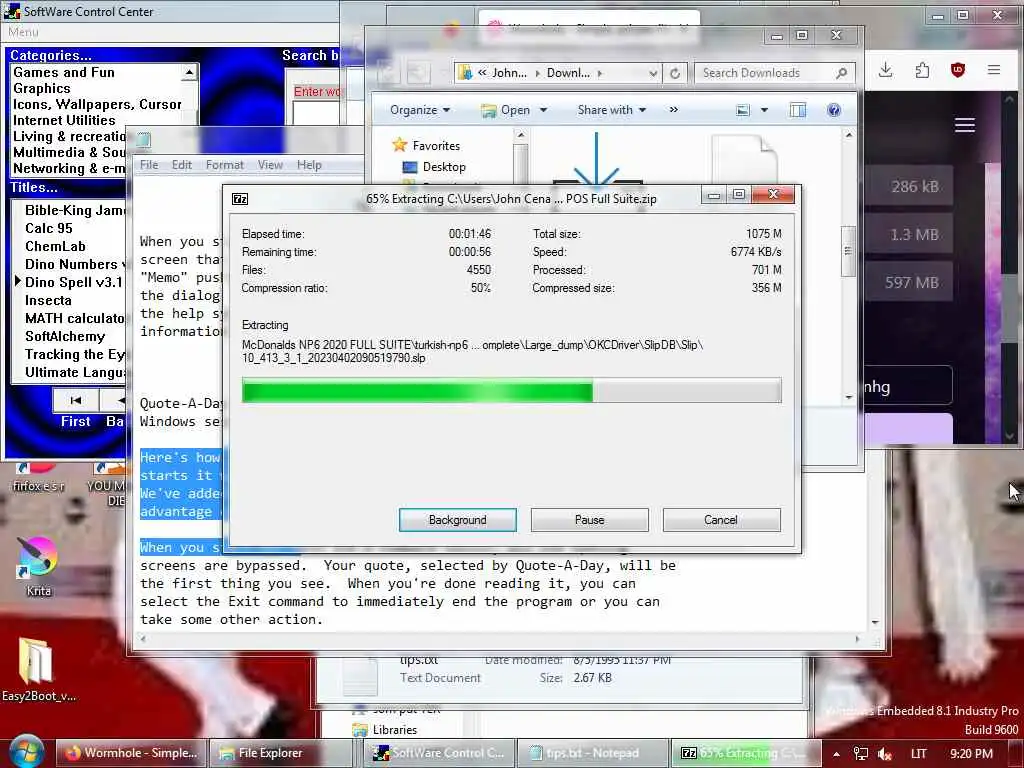Viewport: 1024px width, 768px height.
Task: Click the extraction progress bar
Action: [x=511, y=391]
